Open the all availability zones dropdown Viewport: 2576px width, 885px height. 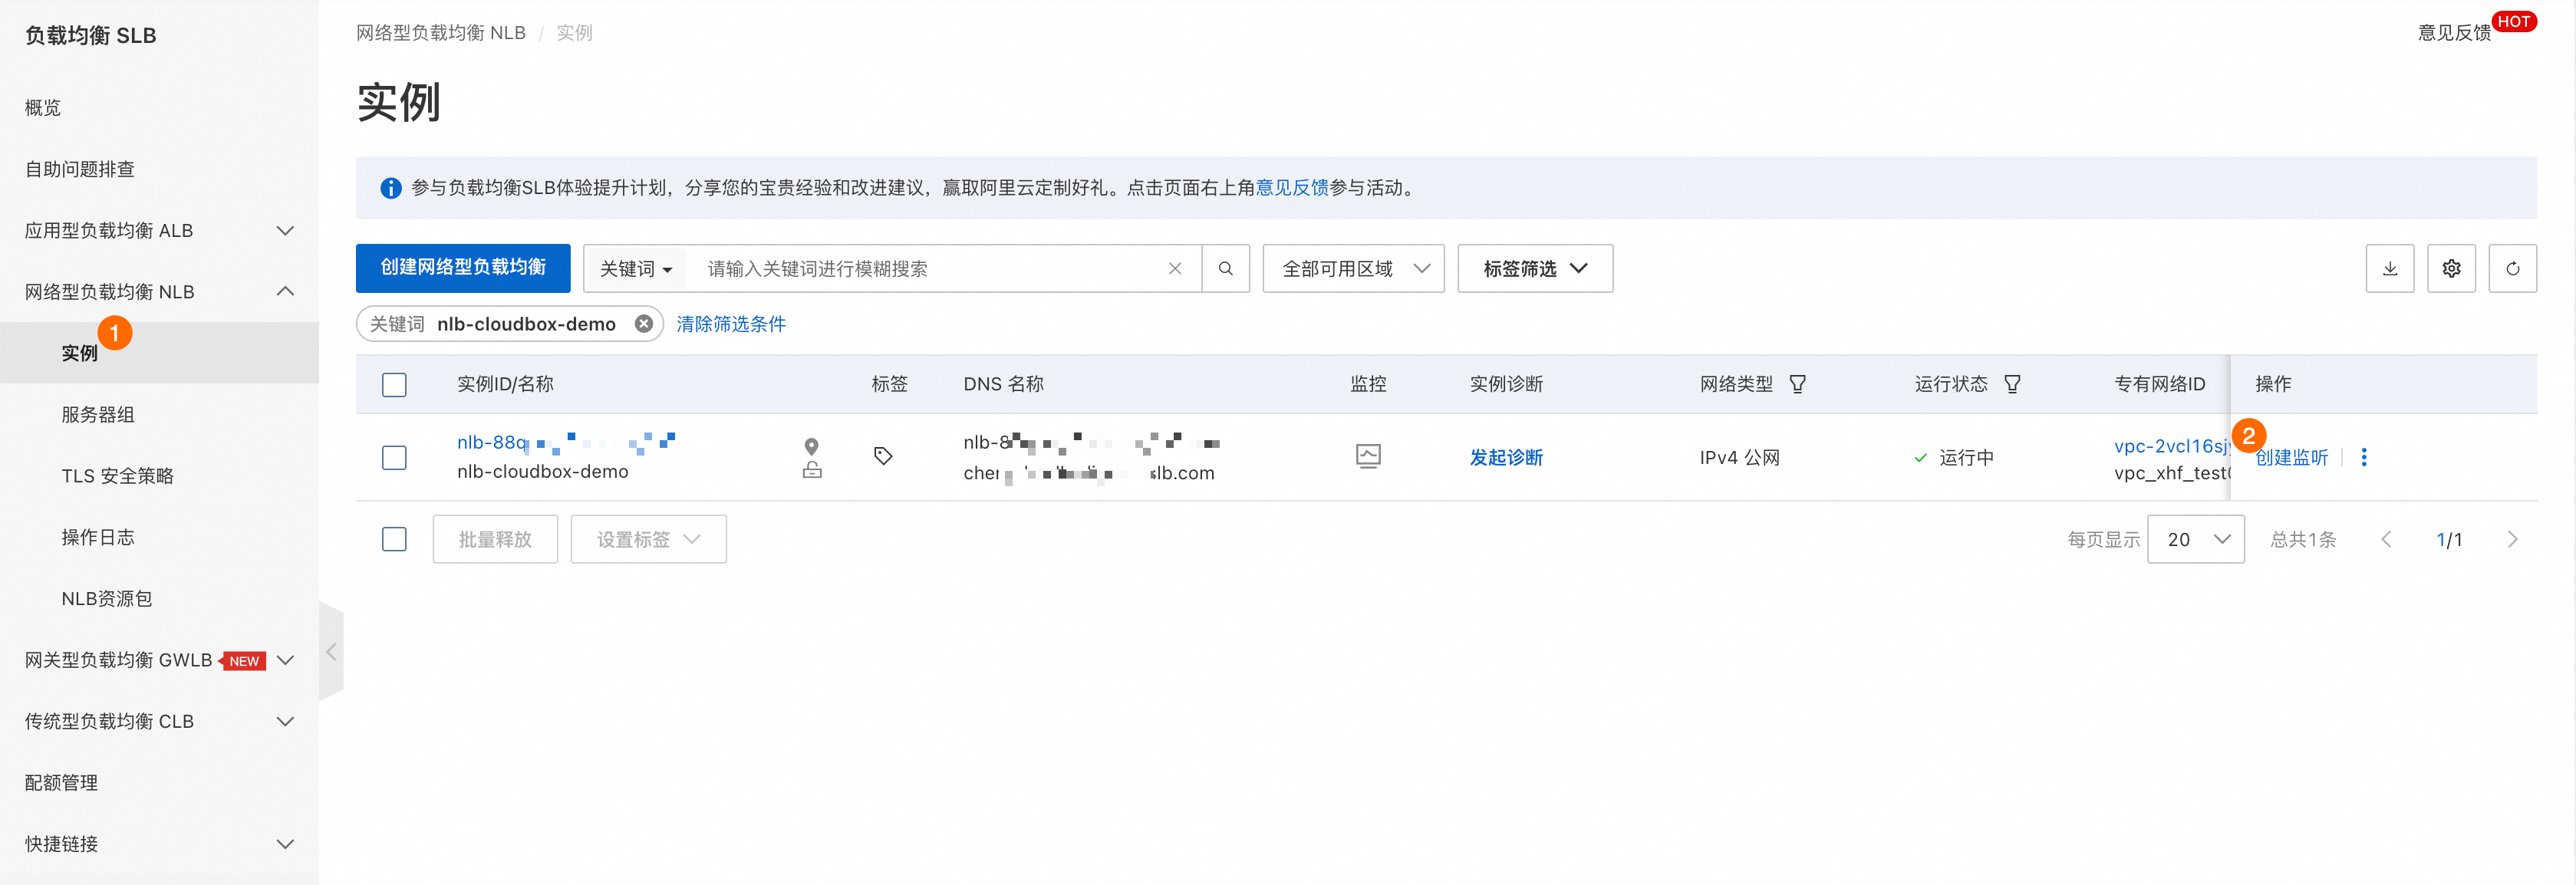point(1353,268)
